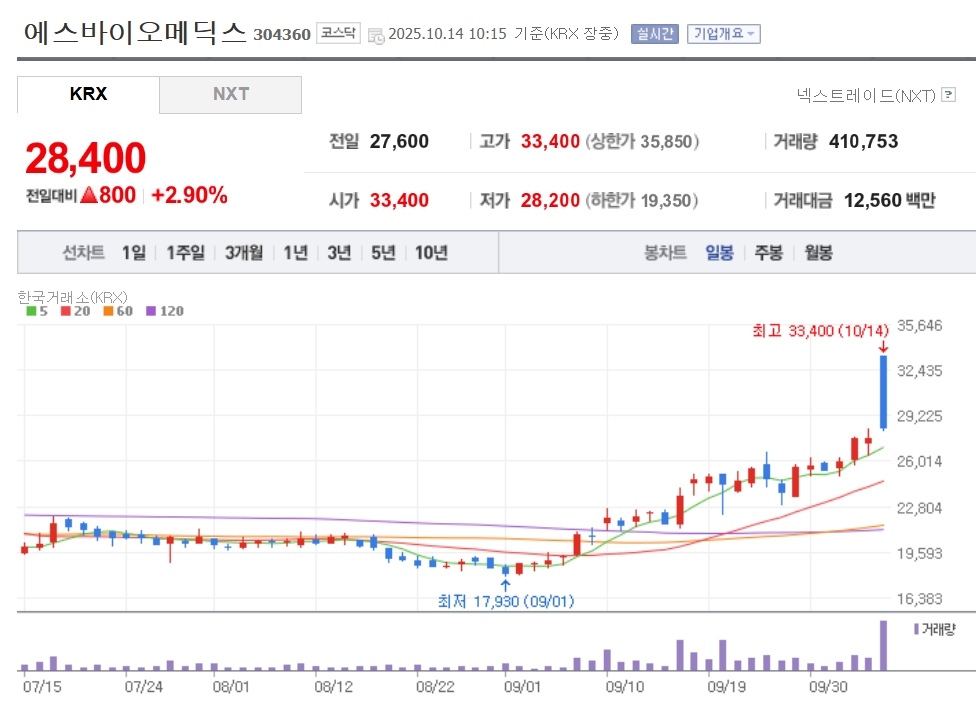This screenshot has width=976, height=715.
Task: Click the 최저 17,930 low marker
Action: pos(505,601)
